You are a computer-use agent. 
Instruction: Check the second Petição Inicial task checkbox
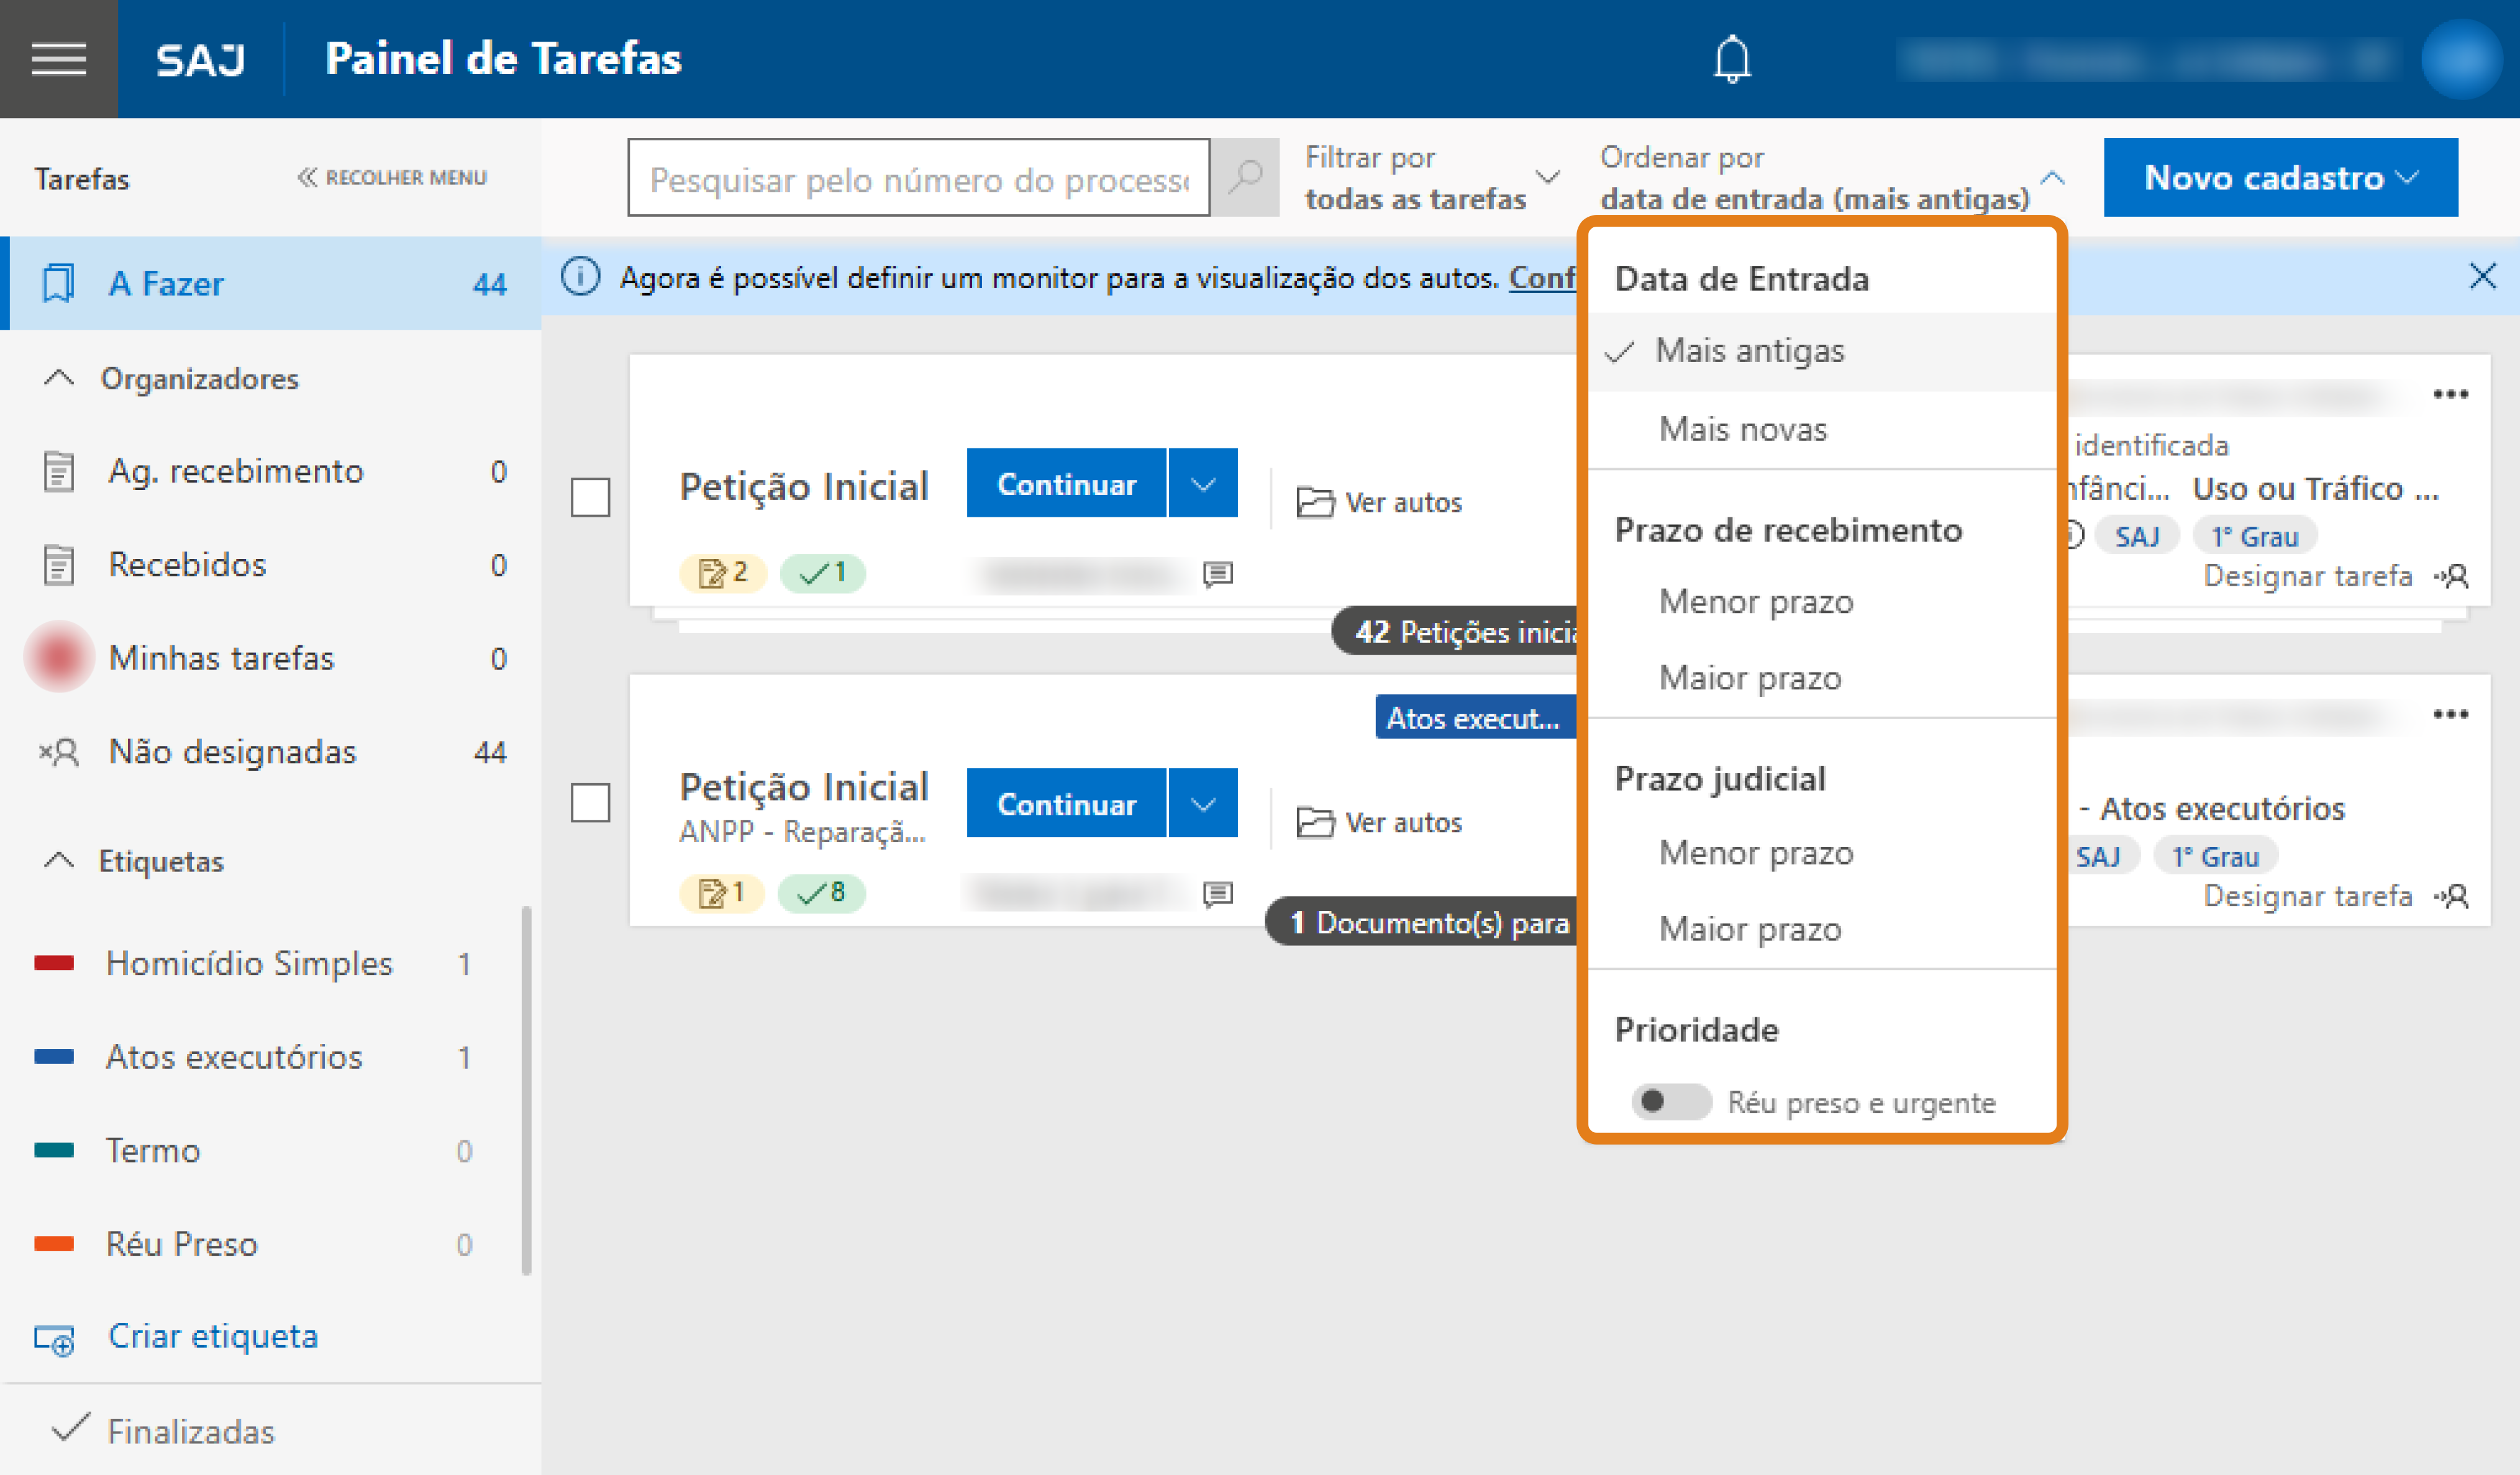tap(590, 802)
